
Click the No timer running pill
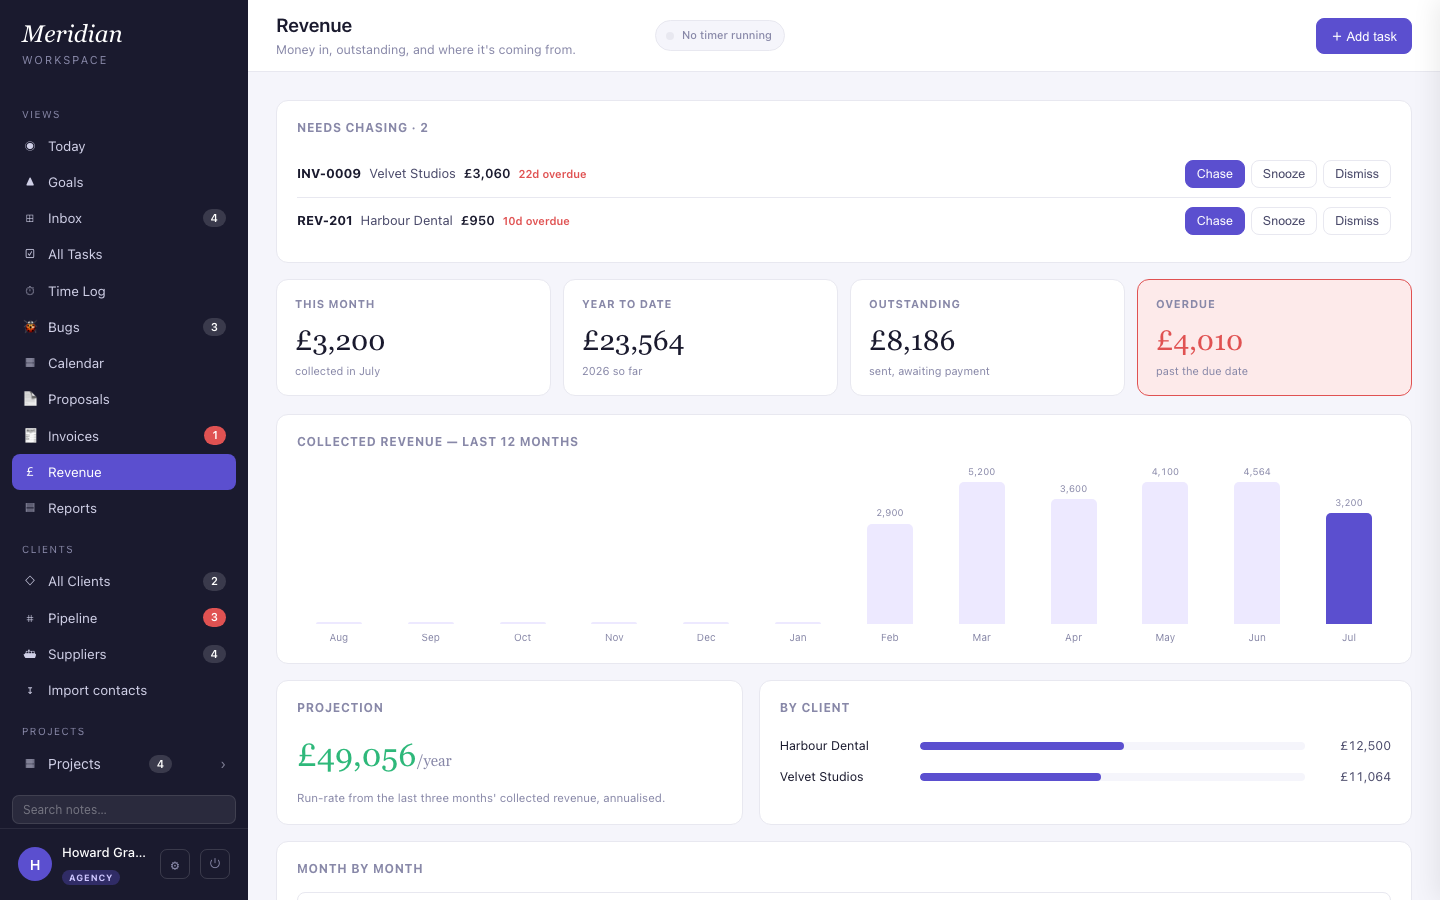coord(720,36)
